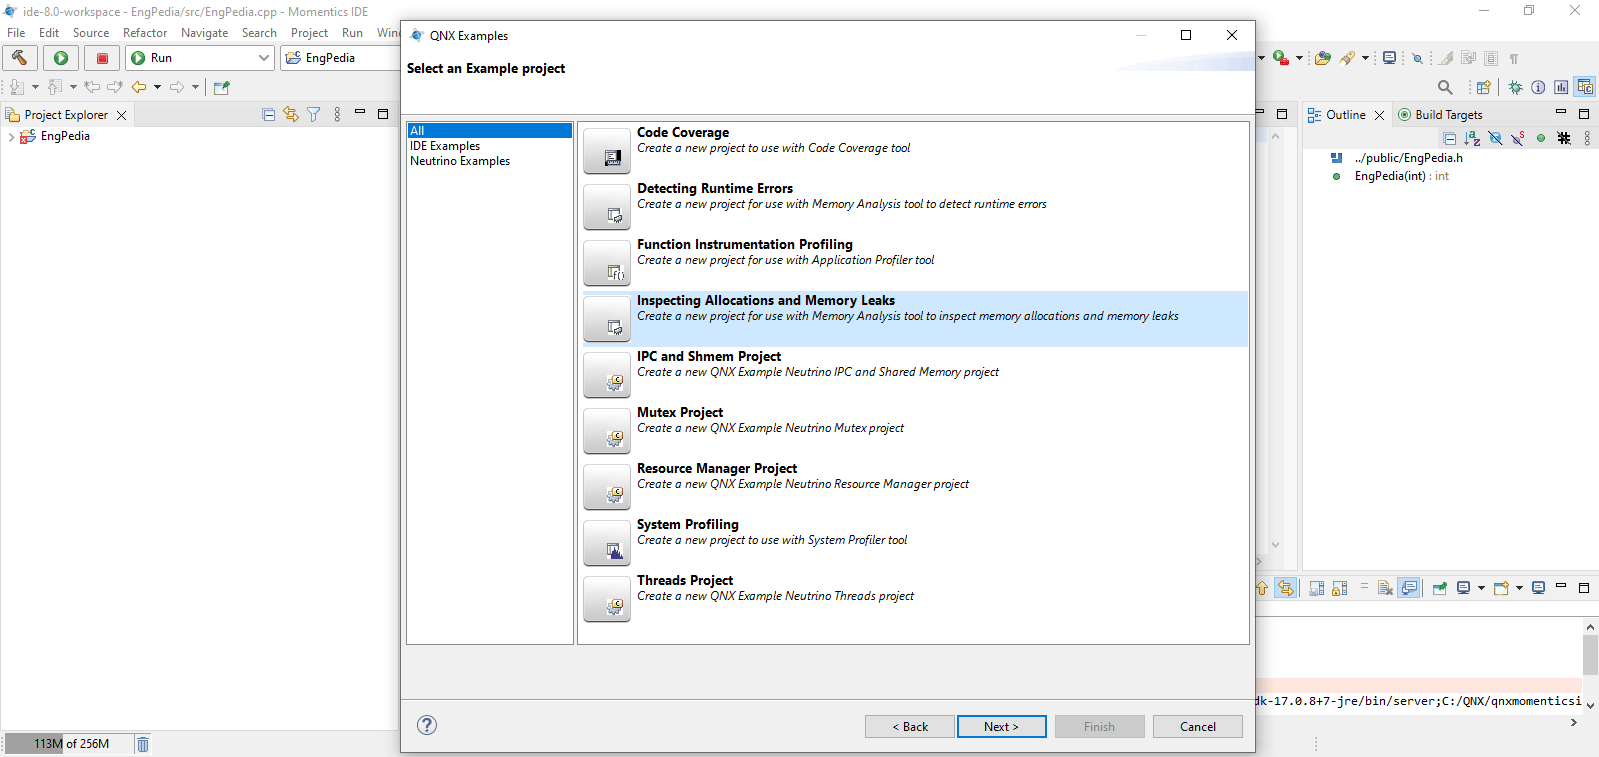Select Neutrino Examples in the category list
This screenshot has height=757, width=1599.
[x=460, y=161]
